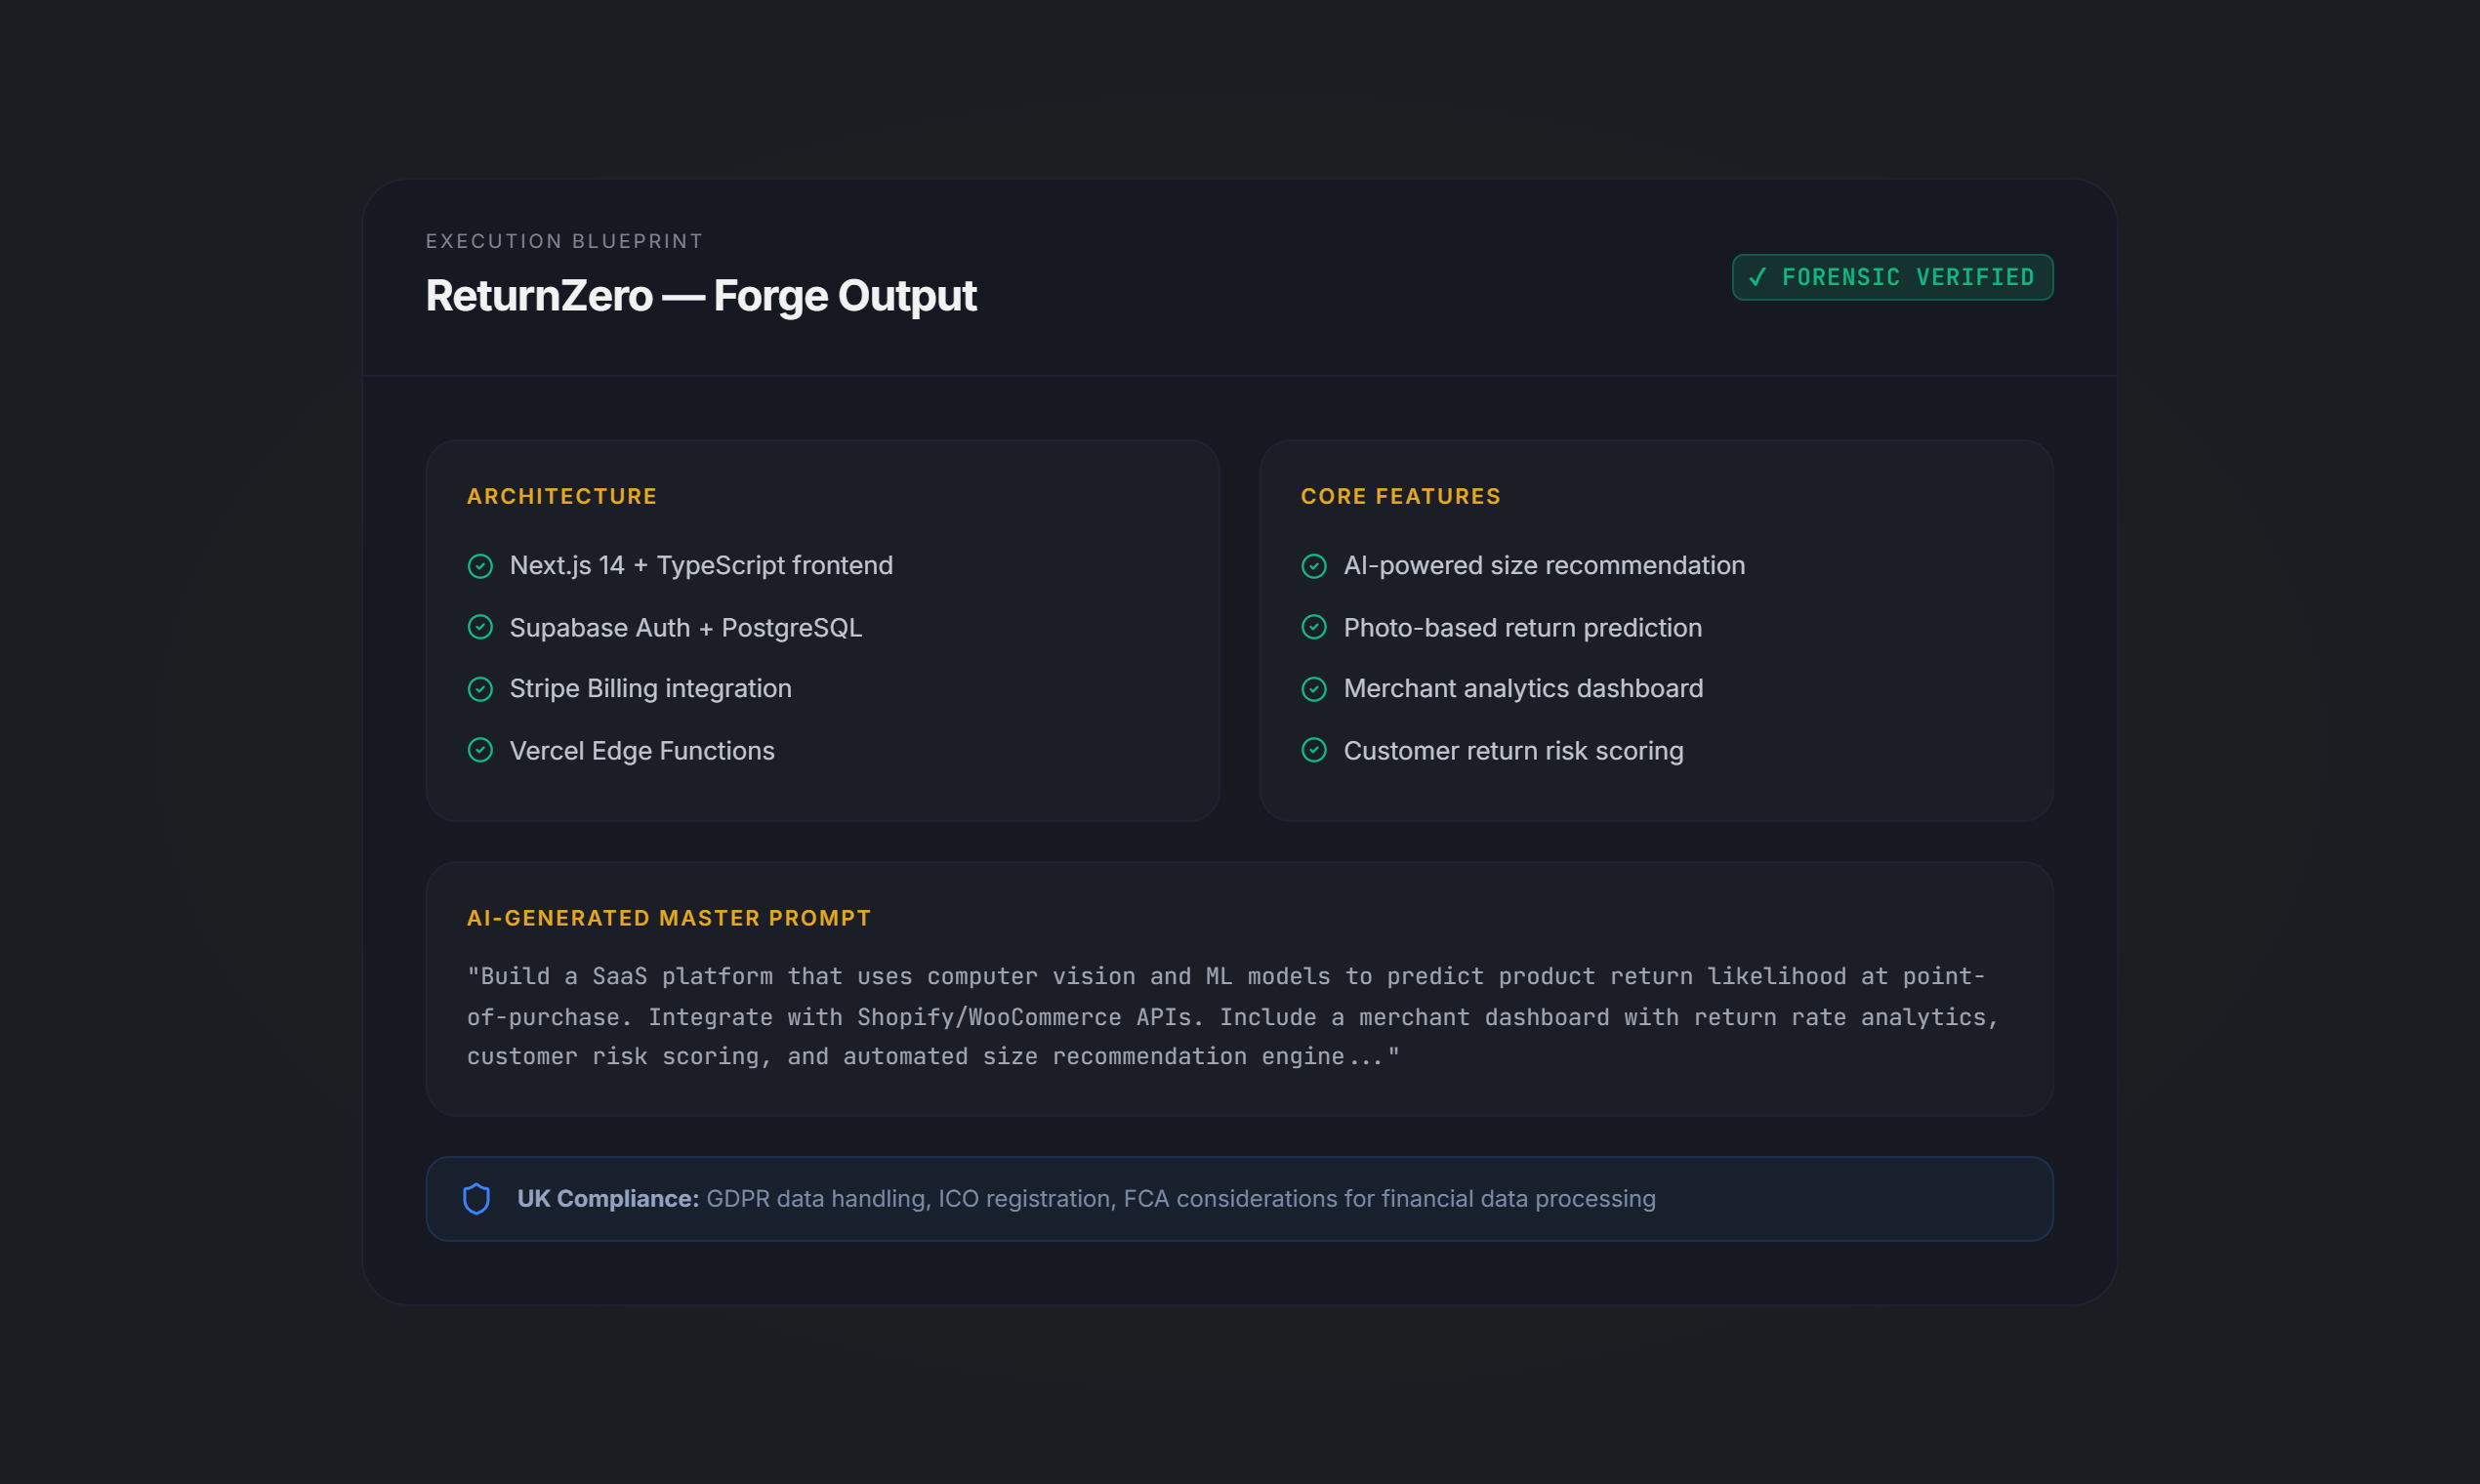The height and width of the screenshot is (1484, 2480).
Task: Click the master prompt quoted text
Action: (1230, 1016)
